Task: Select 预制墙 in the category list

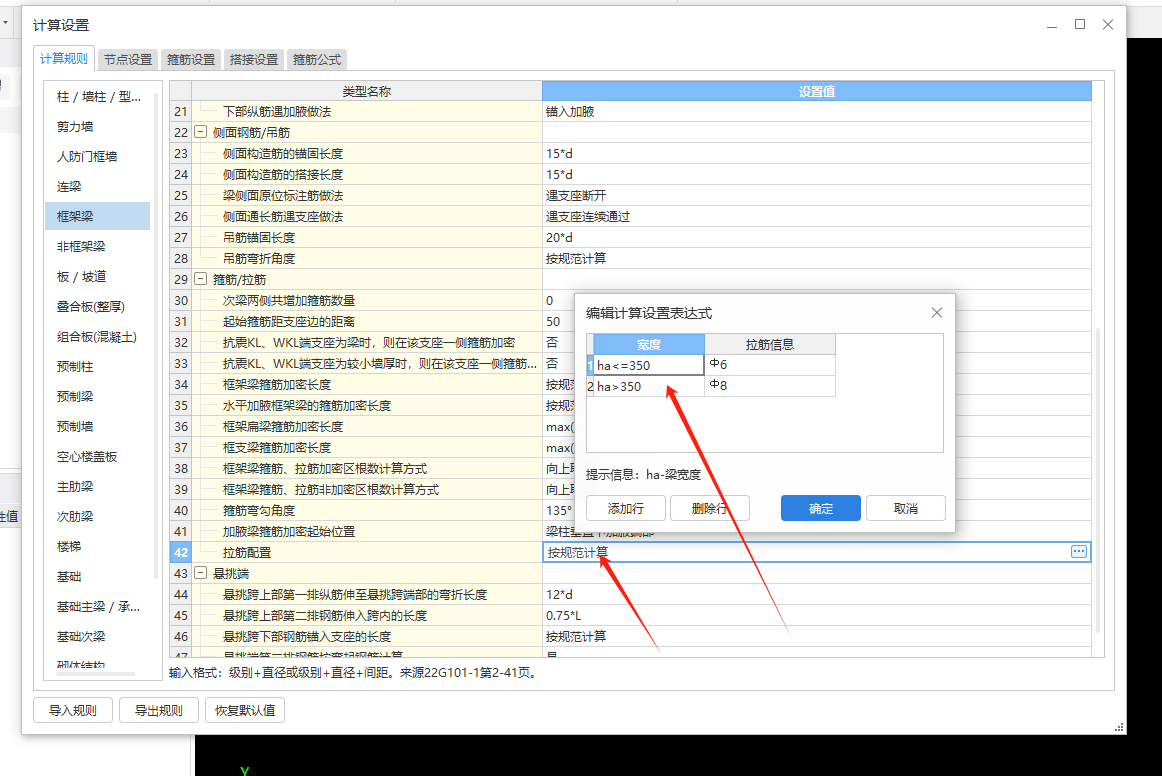Action: pyautogui.click(x=98, y=426)
